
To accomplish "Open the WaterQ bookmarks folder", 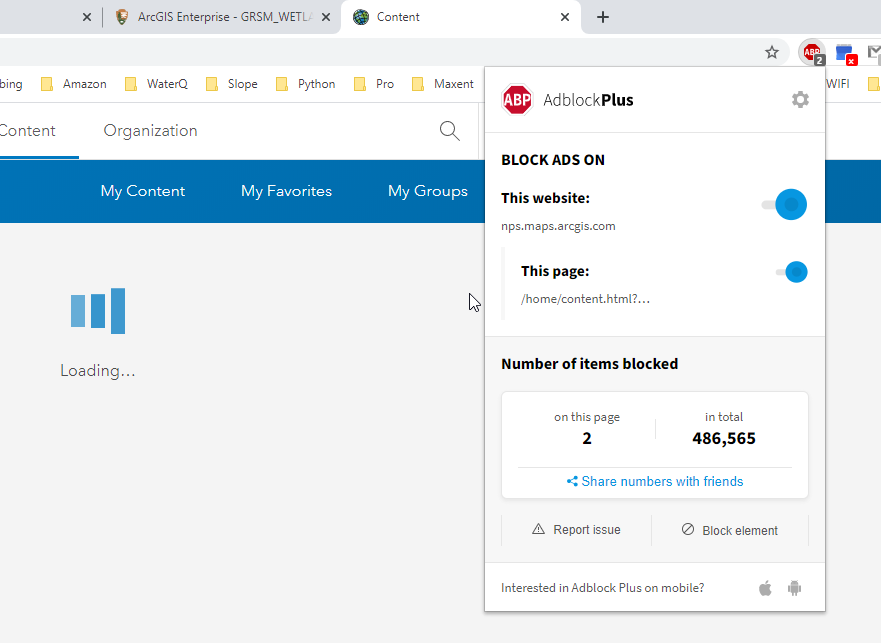I will point(157,84).
